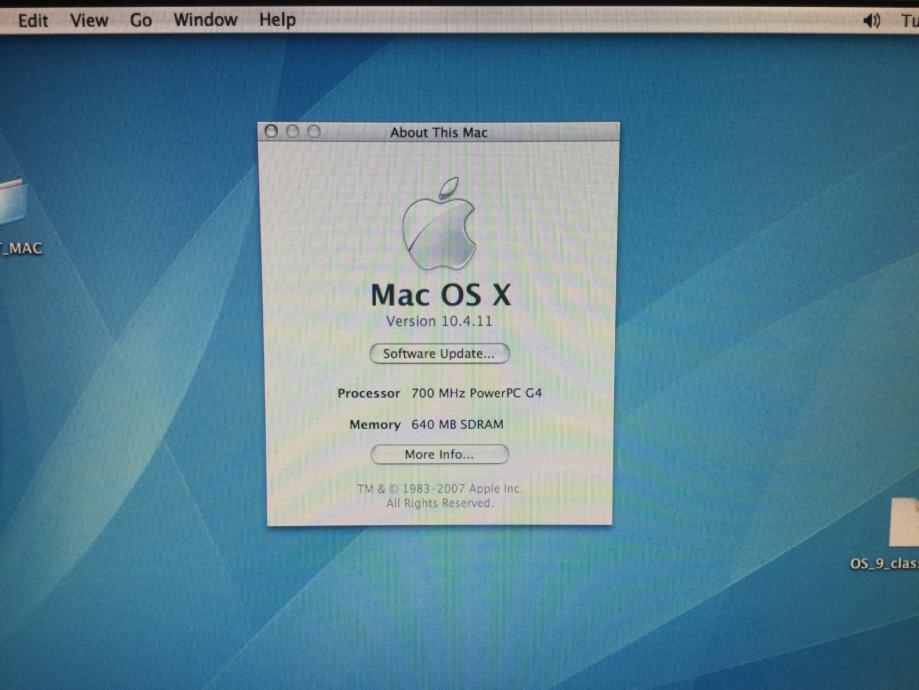This screenshot has height=690, width=919.
Task: Click the About This Mac title bar
Action: pos(439,132)
